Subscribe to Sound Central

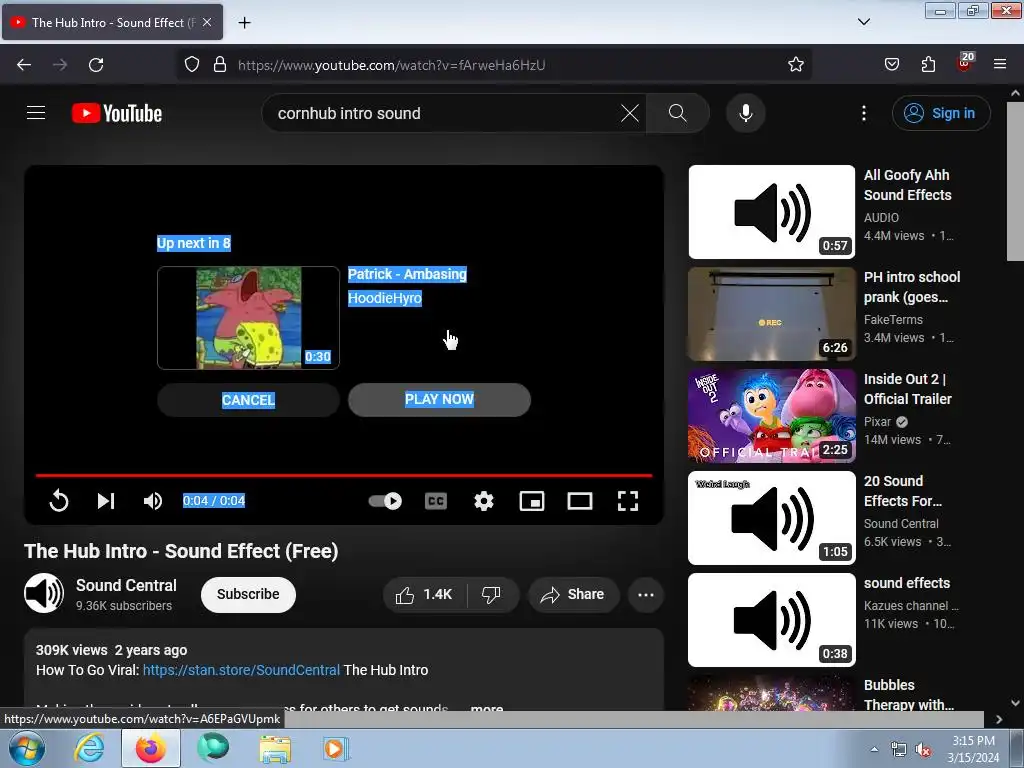(x=248, y=594)
